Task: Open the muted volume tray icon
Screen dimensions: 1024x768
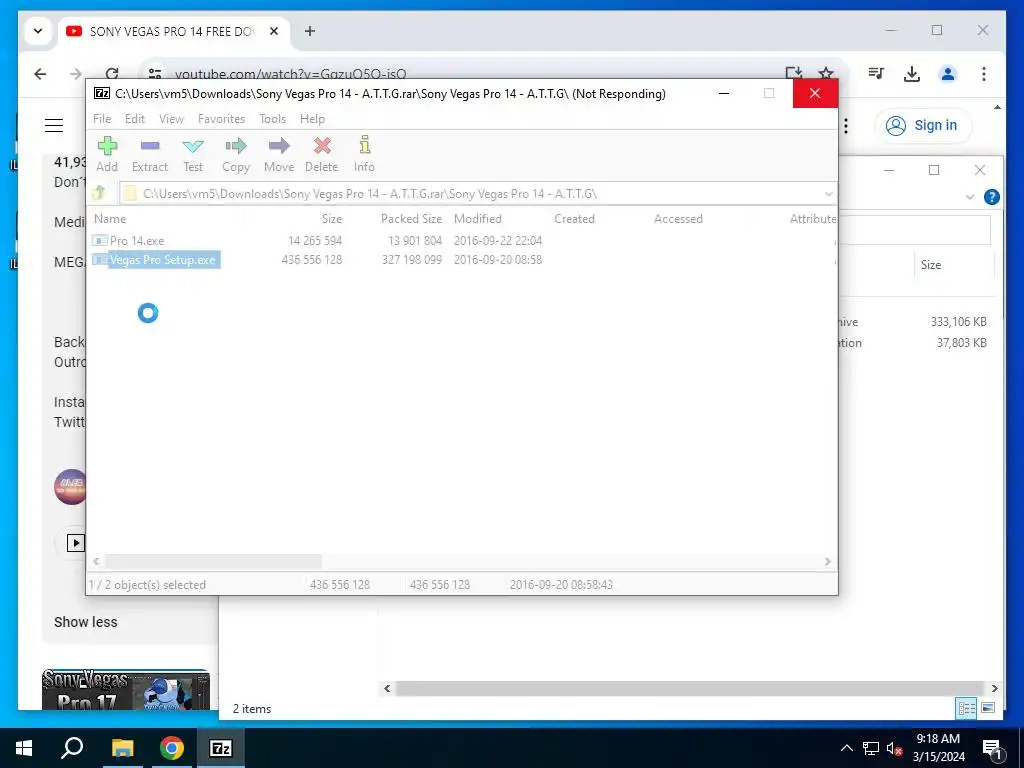Action: (x=894, y=748)
